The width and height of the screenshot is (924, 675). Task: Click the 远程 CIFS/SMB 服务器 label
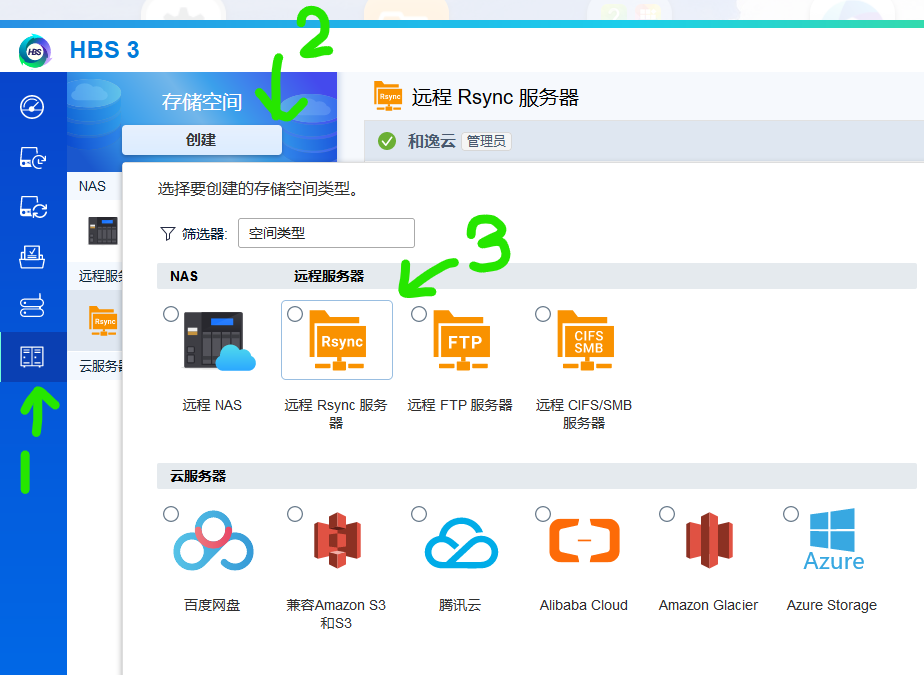(584, 414)
